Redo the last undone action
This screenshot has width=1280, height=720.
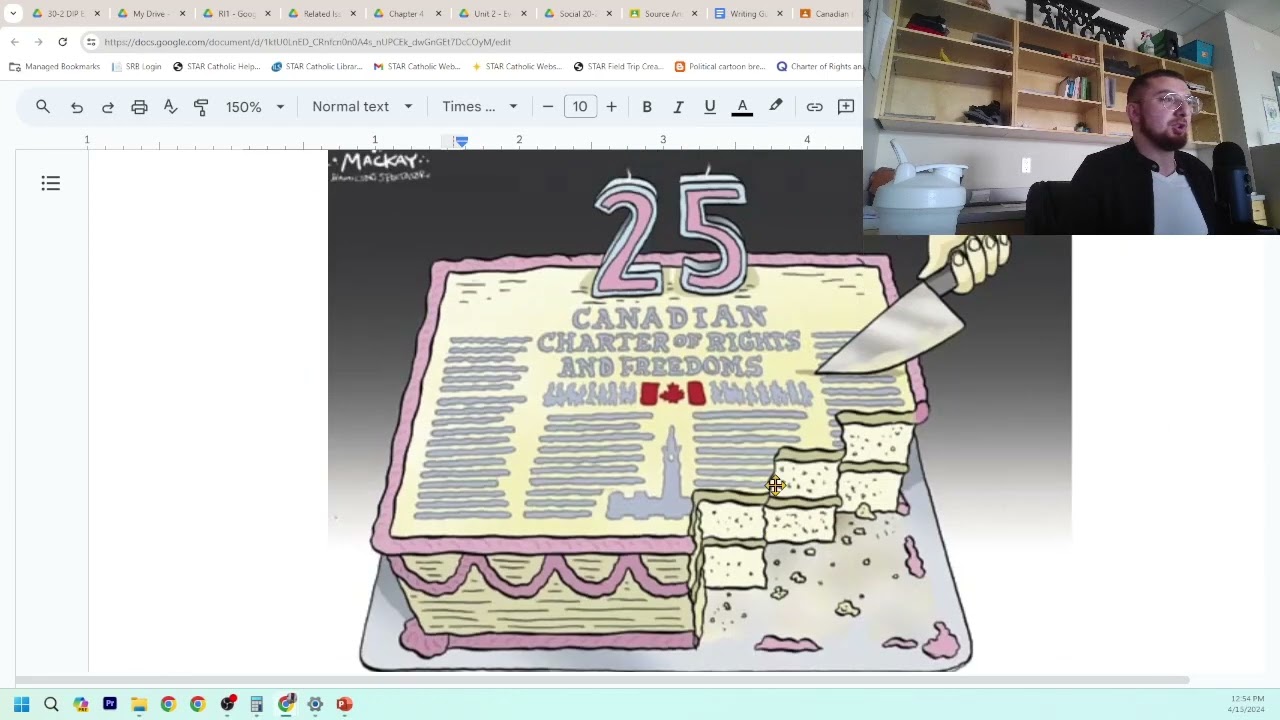pos(108,107)
